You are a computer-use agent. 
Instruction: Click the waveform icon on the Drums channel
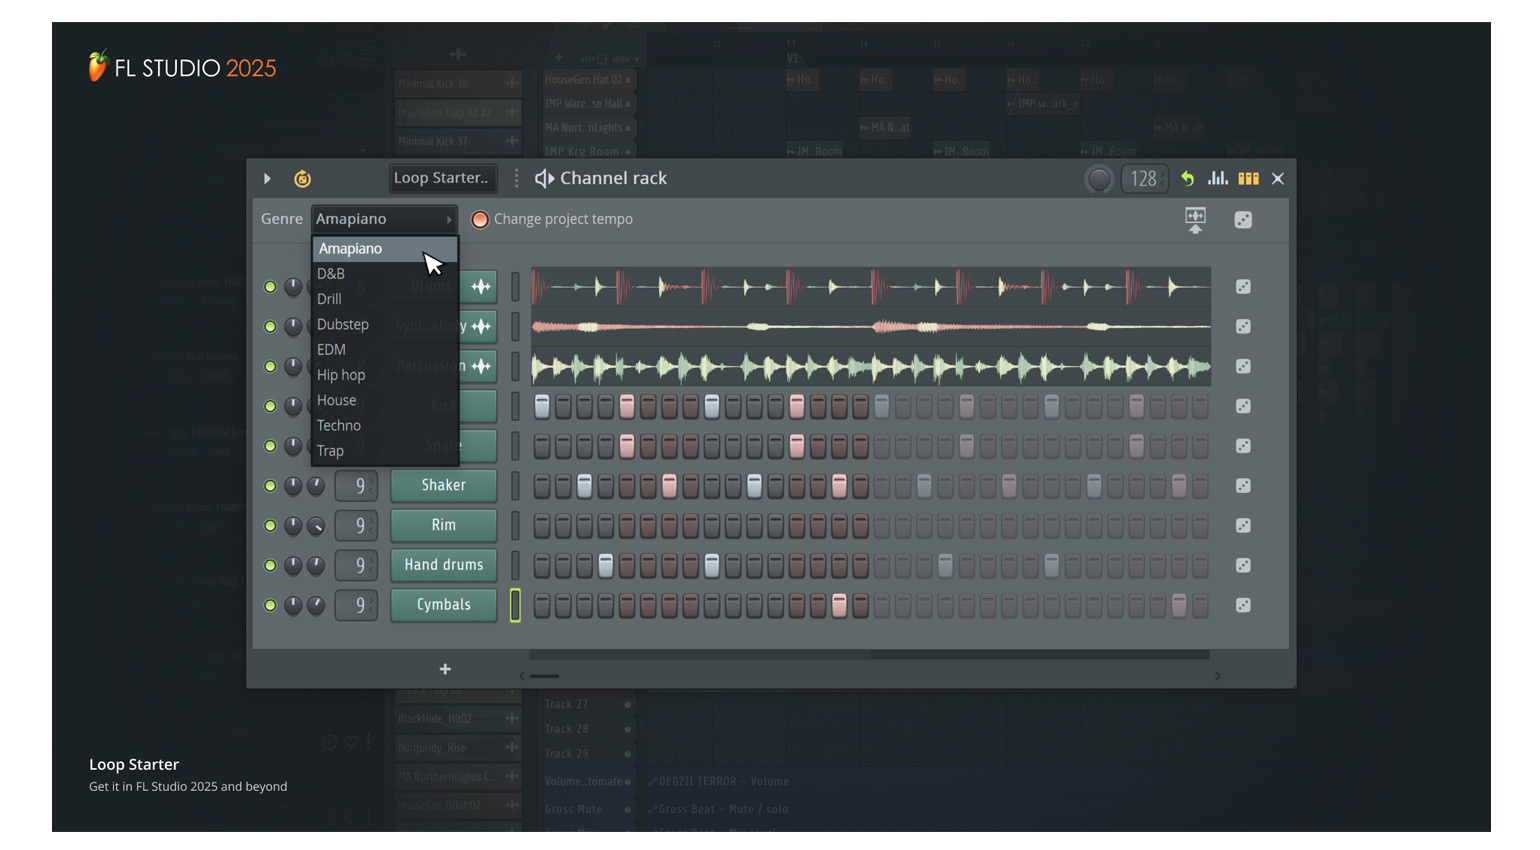pos(481,287)
